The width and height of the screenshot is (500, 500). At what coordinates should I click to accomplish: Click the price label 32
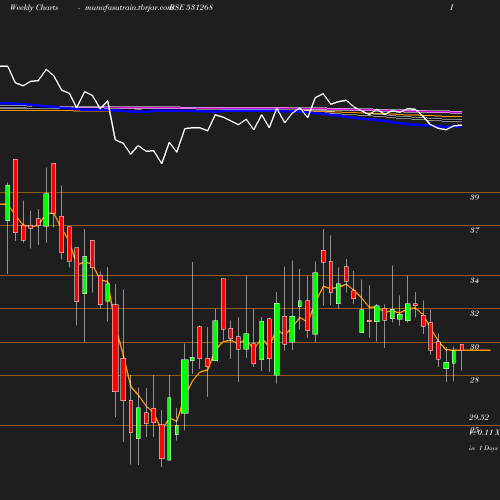(x=475, y=313)
